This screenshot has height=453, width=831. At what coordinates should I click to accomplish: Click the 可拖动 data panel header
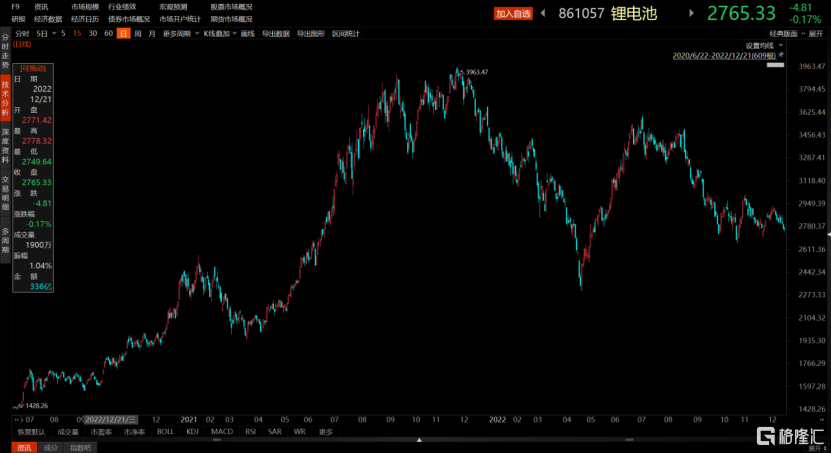click(x=33, y=68)
